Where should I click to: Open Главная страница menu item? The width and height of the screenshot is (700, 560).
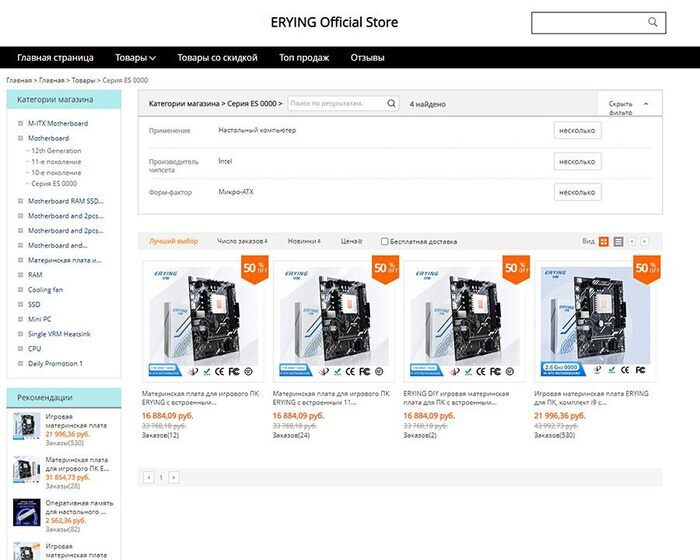pyautogui.click(x=55, y=58)
